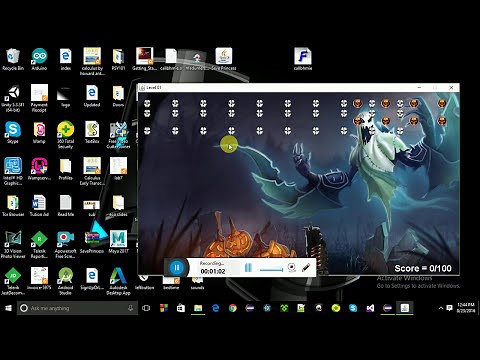480x360 pixels.
Task: Select the Tor Browser folder
Action: [13, 206]
